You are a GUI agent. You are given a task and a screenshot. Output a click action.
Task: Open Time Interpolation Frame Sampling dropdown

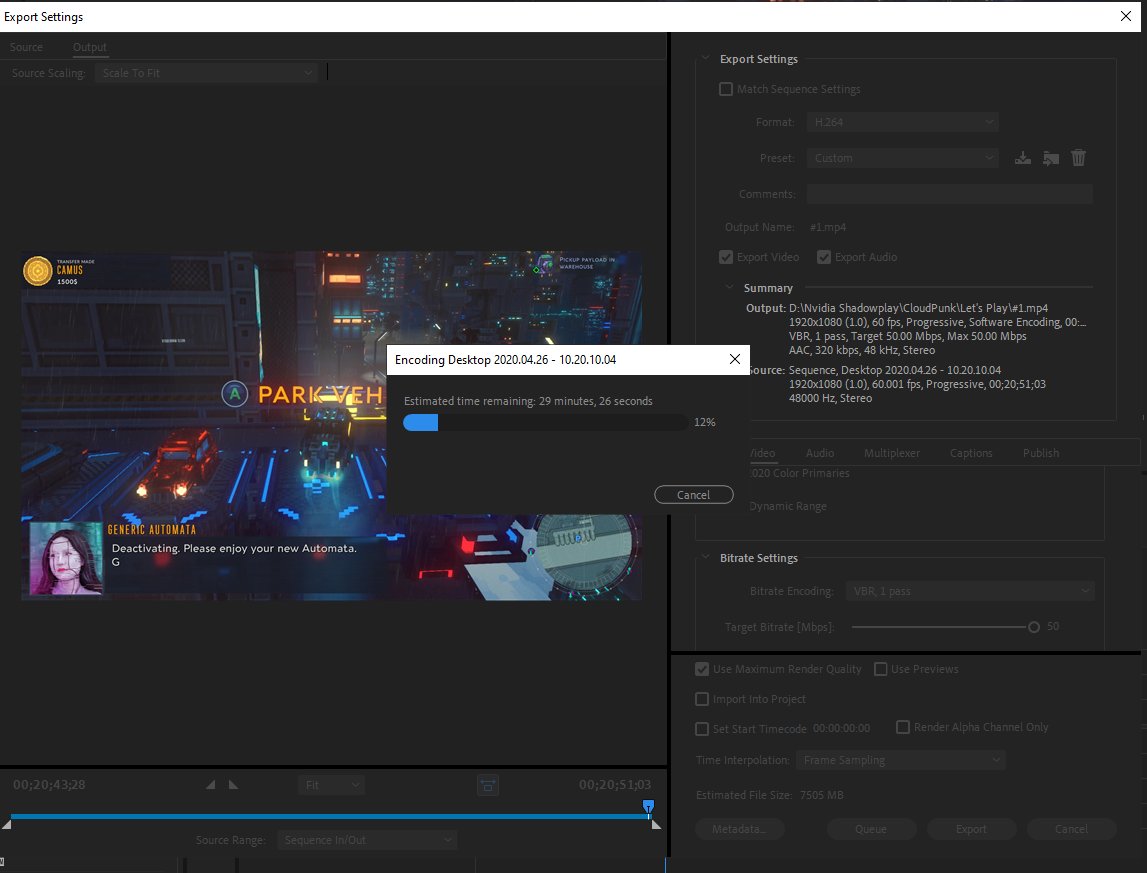(900, 760)
